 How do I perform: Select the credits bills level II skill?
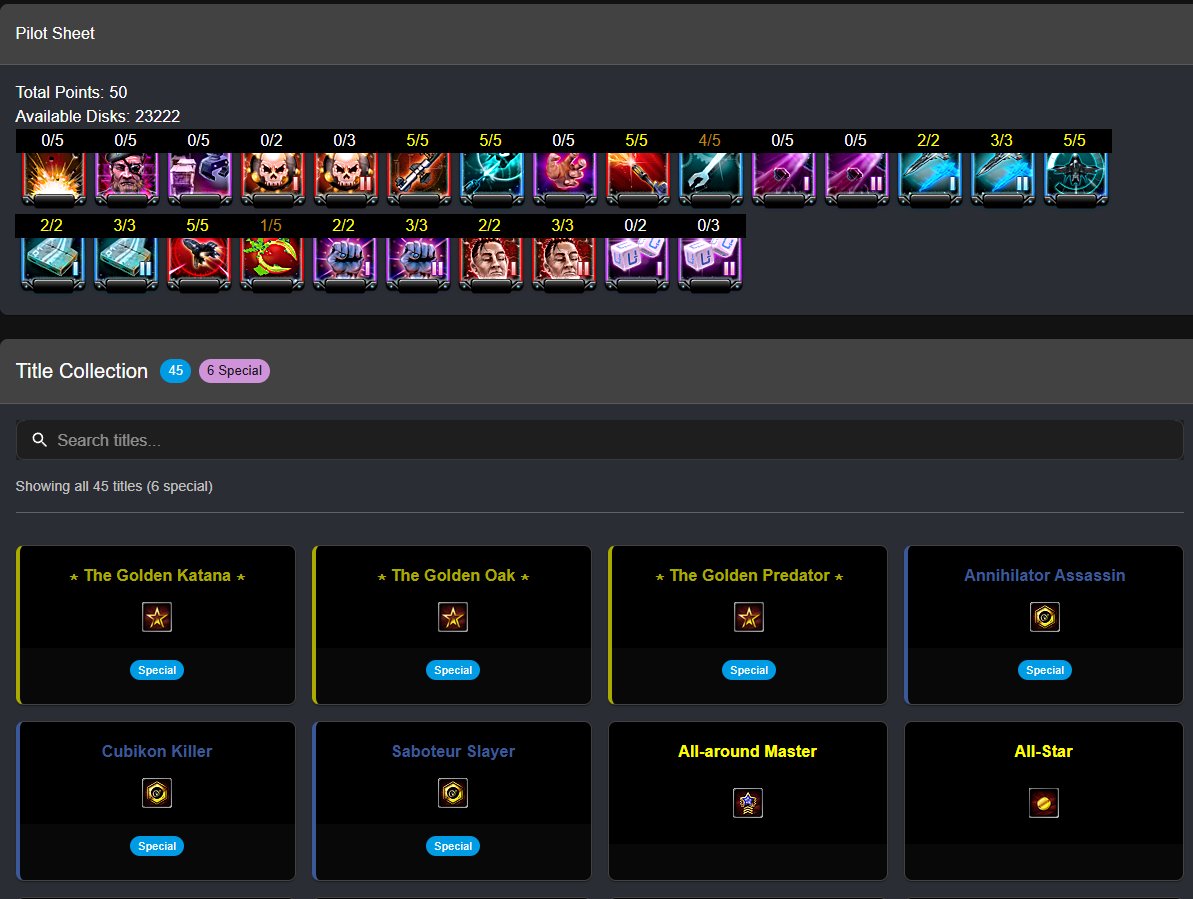coord(125,264)
